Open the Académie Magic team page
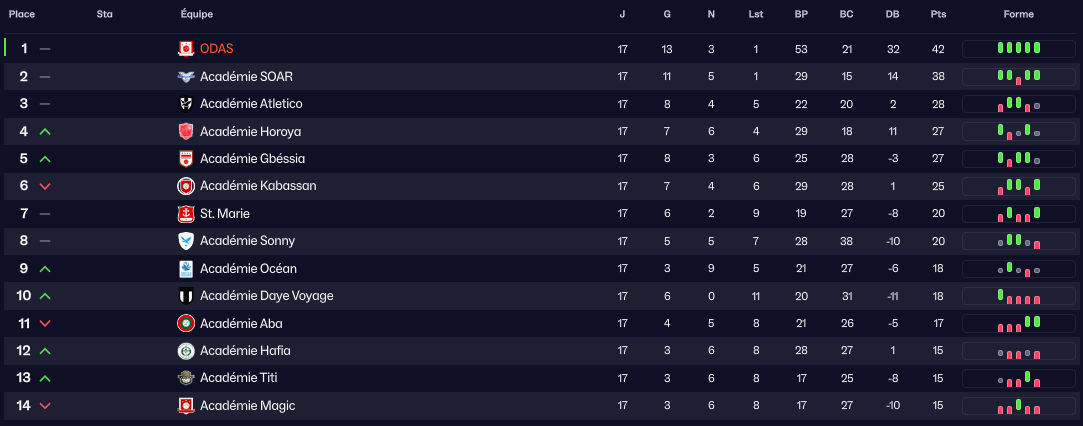This screenshot has width=1083, height=426. 247,406
